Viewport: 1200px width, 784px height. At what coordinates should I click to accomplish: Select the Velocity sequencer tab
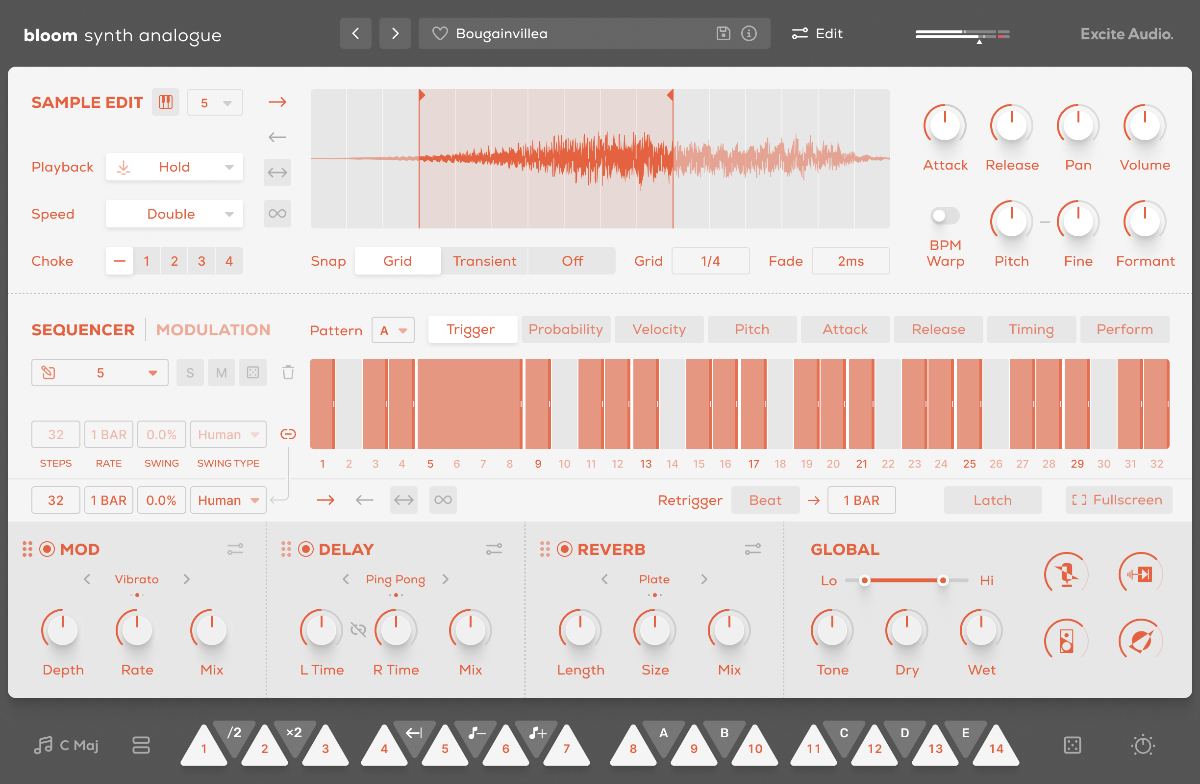pos(659,329)
